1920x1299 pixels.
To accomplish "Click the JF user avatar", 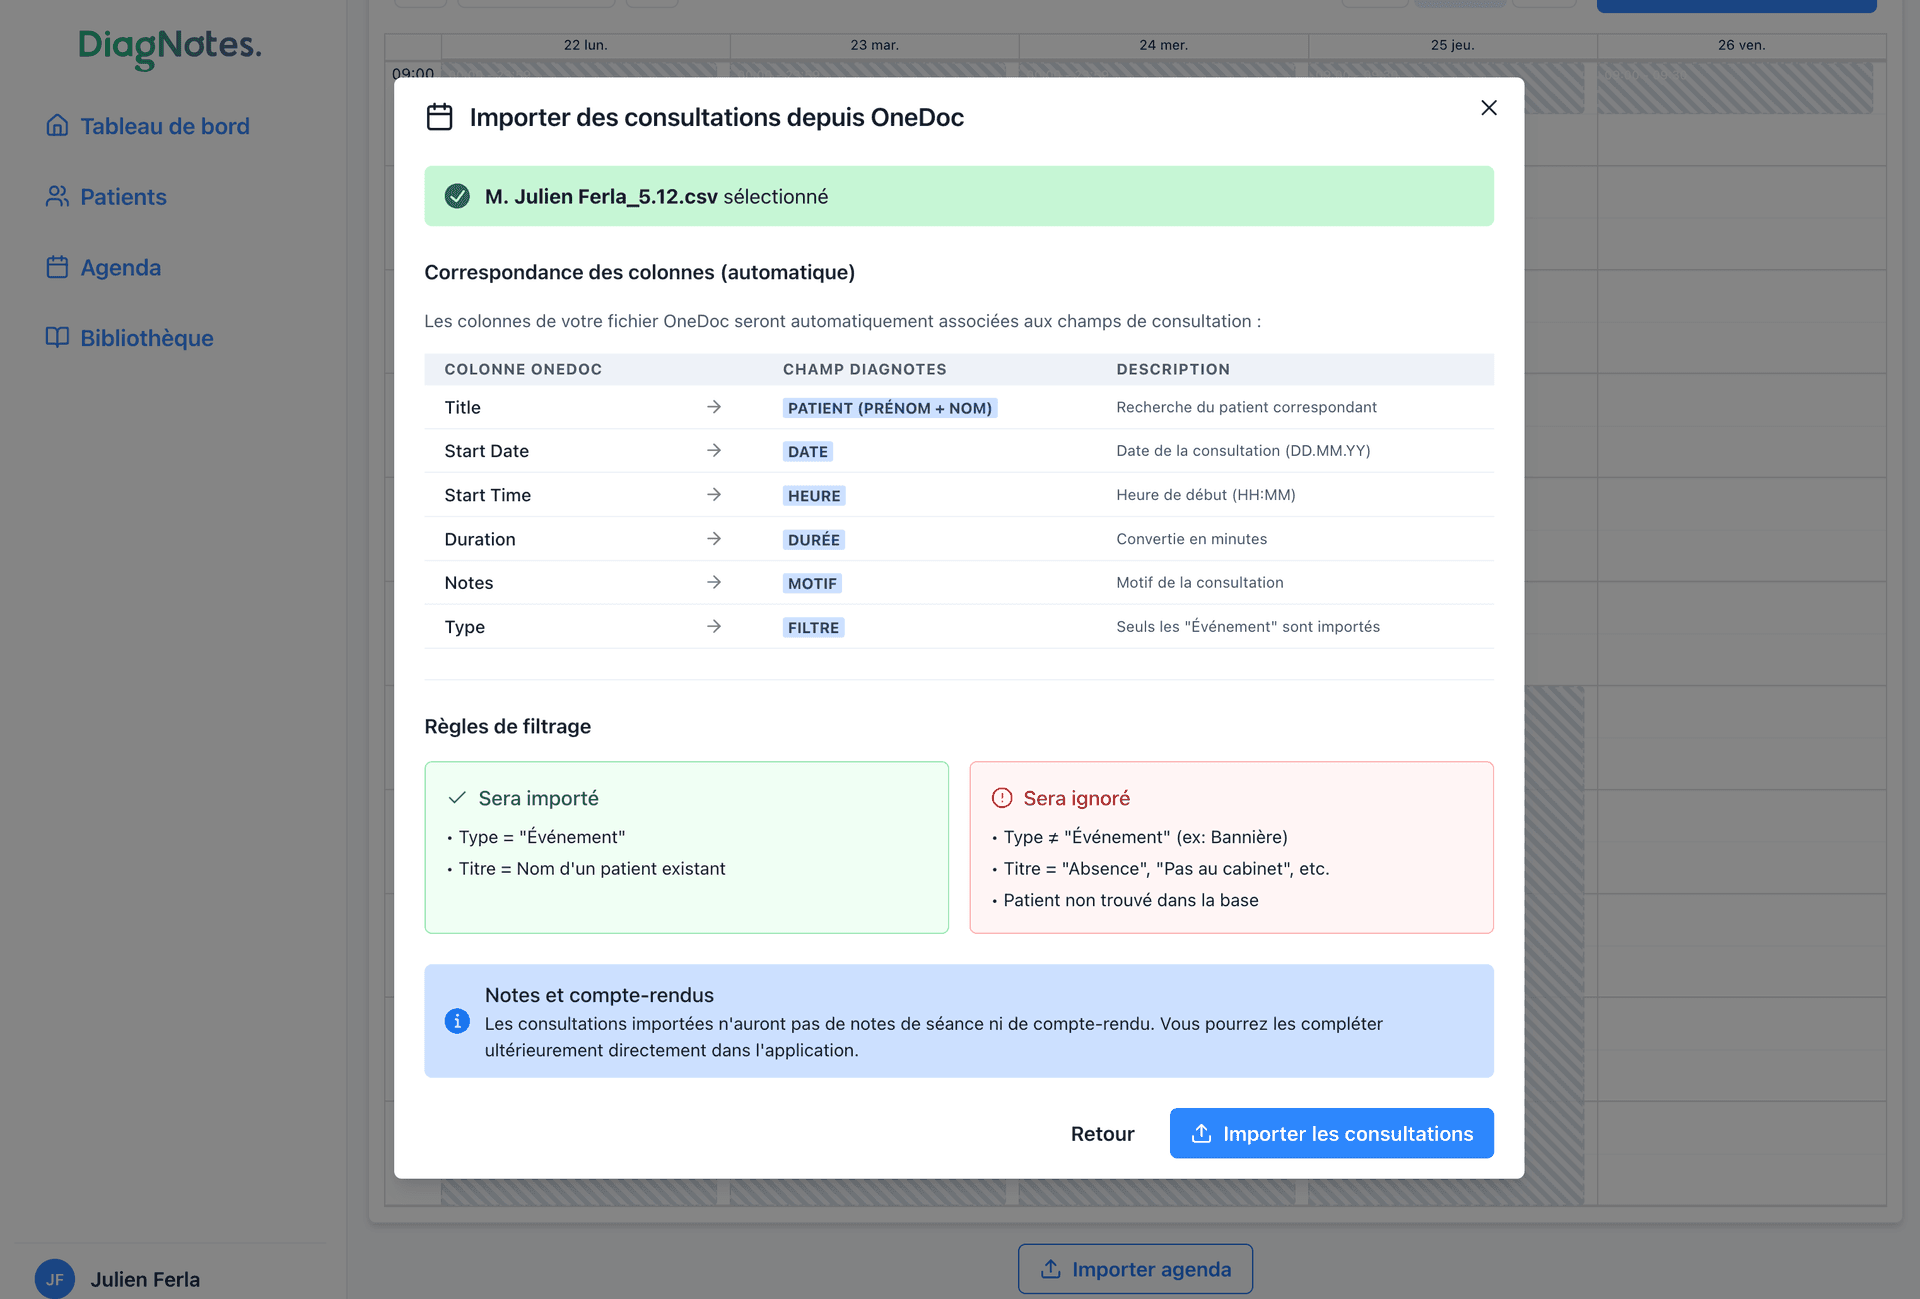I will 54,1279.
